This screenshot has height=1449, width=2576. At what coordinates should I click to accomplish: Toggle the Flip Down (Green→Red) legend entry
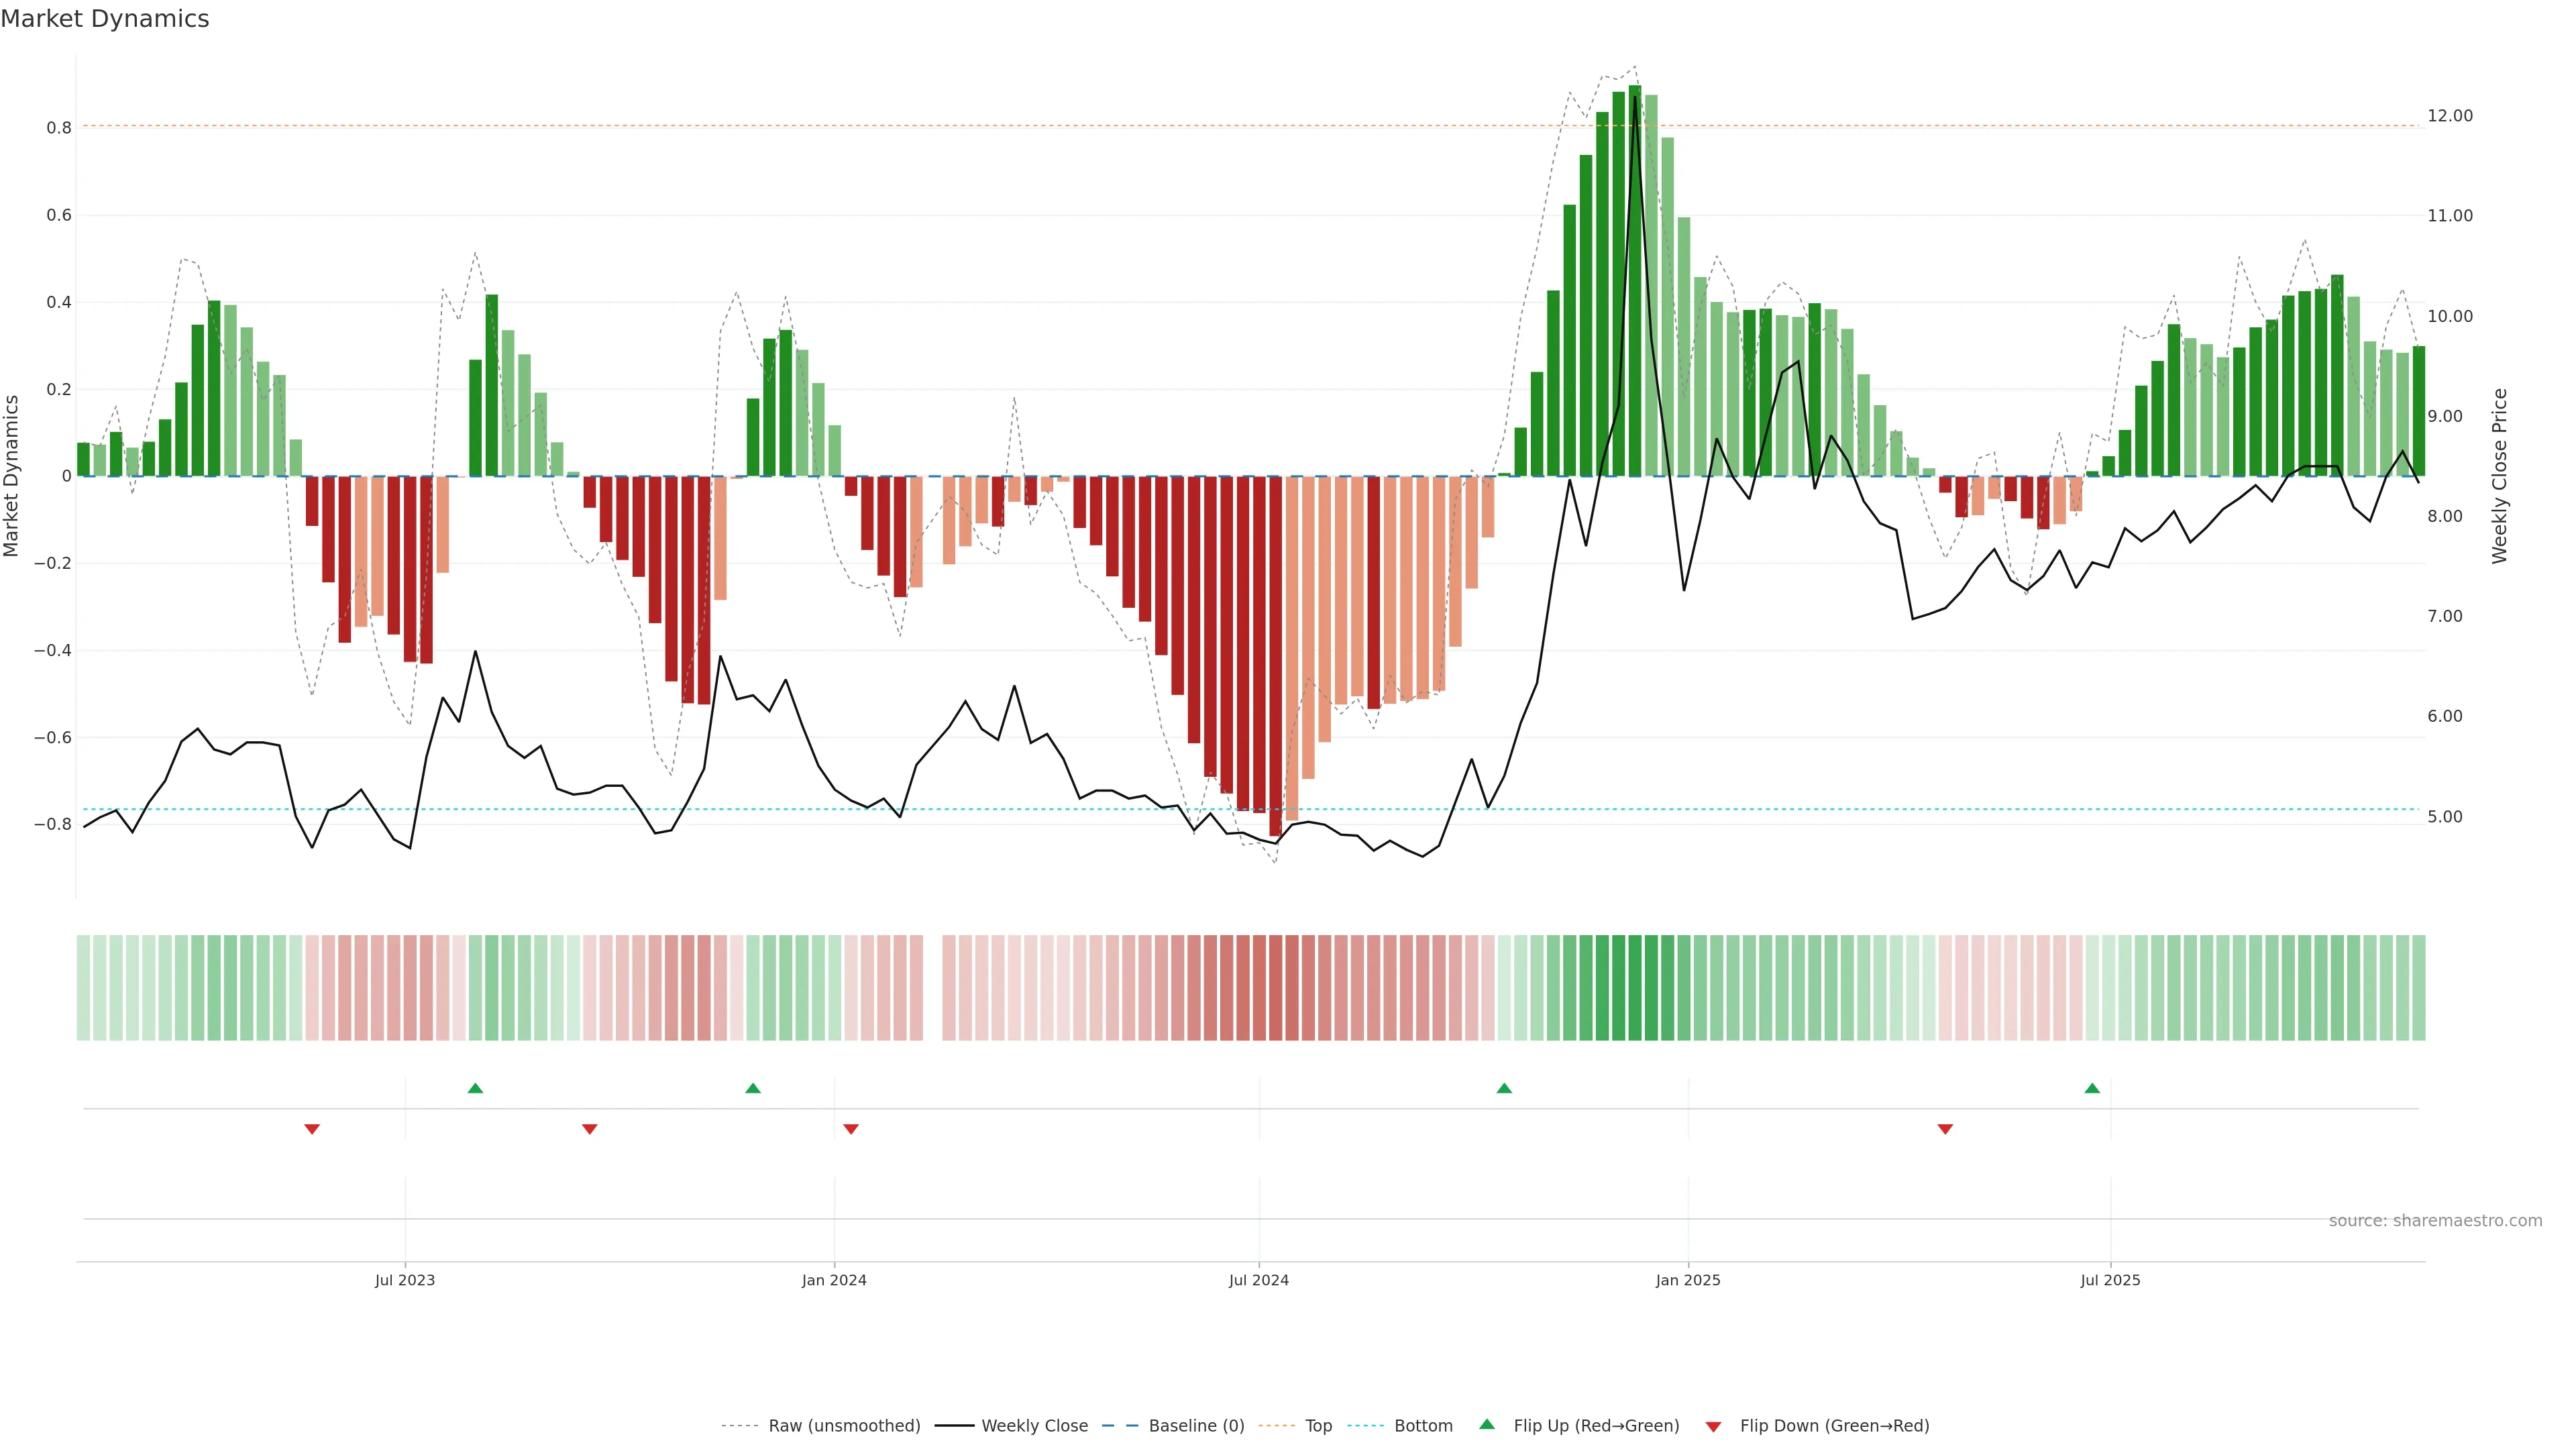[1834, 1426]
